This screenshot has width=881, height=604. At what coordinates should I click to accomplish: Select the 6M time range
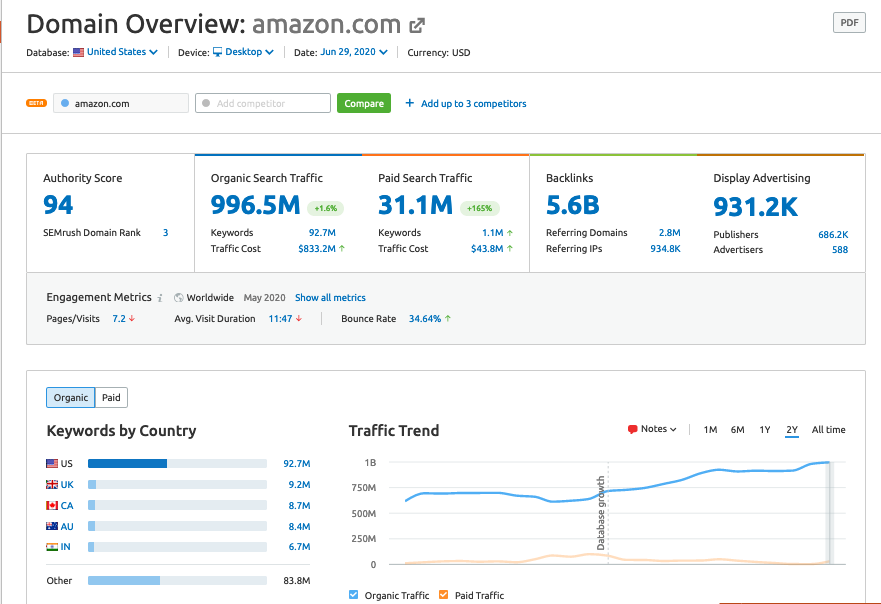click(x=738, y=430)
